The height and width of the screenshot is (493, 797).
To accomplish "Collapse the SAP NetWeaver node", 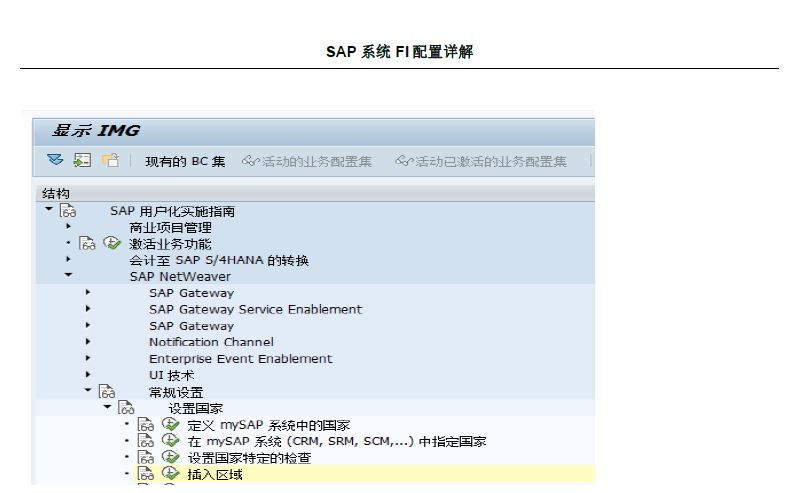I will (68, 274).
